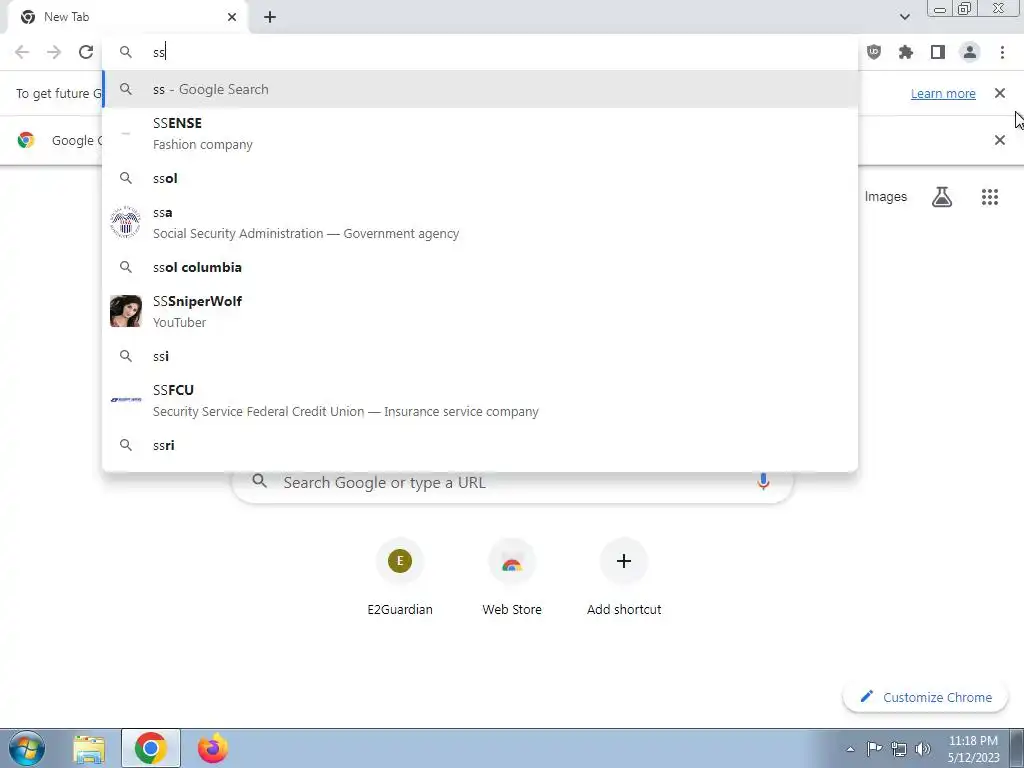Open a new tab with plus button

coord(270,17)
